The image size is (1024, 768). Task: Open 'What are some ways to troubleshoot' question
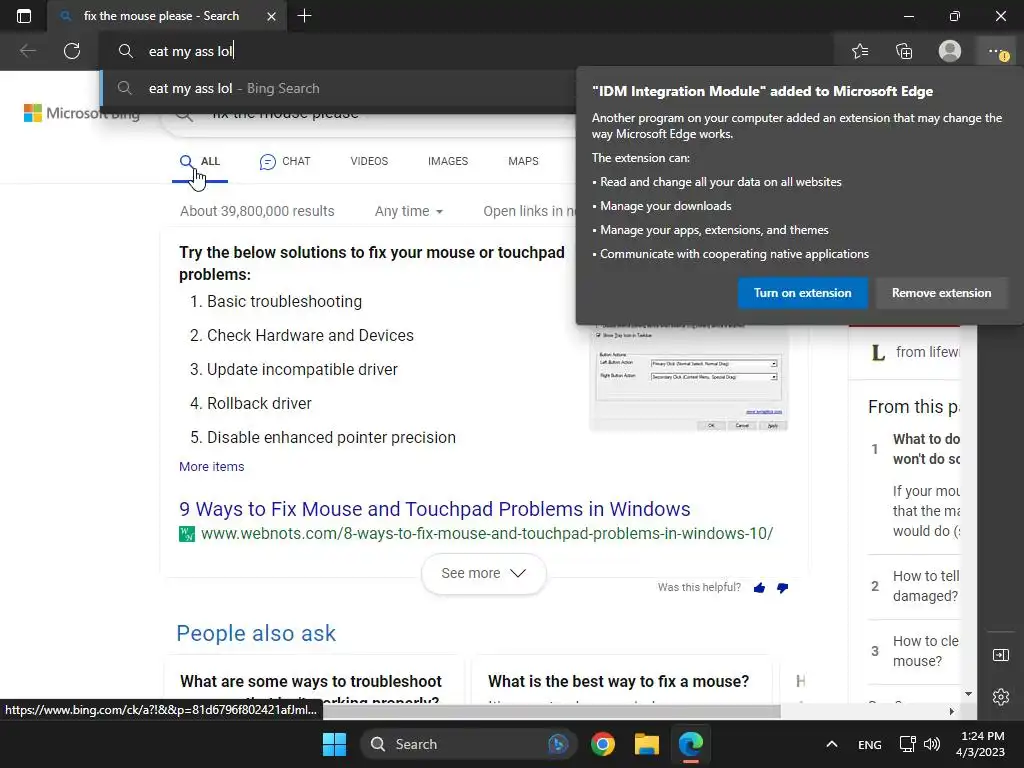click(311, 681)
